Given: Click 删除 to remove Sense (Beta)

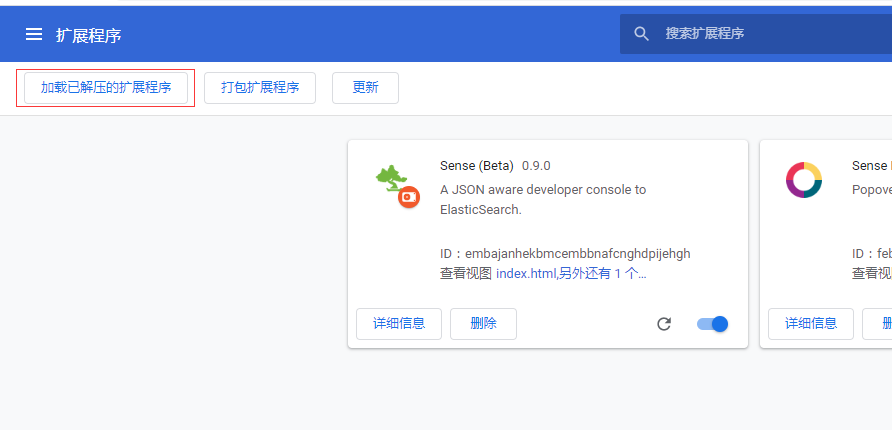Looking at the screenshot, I should tap(483, 324).
